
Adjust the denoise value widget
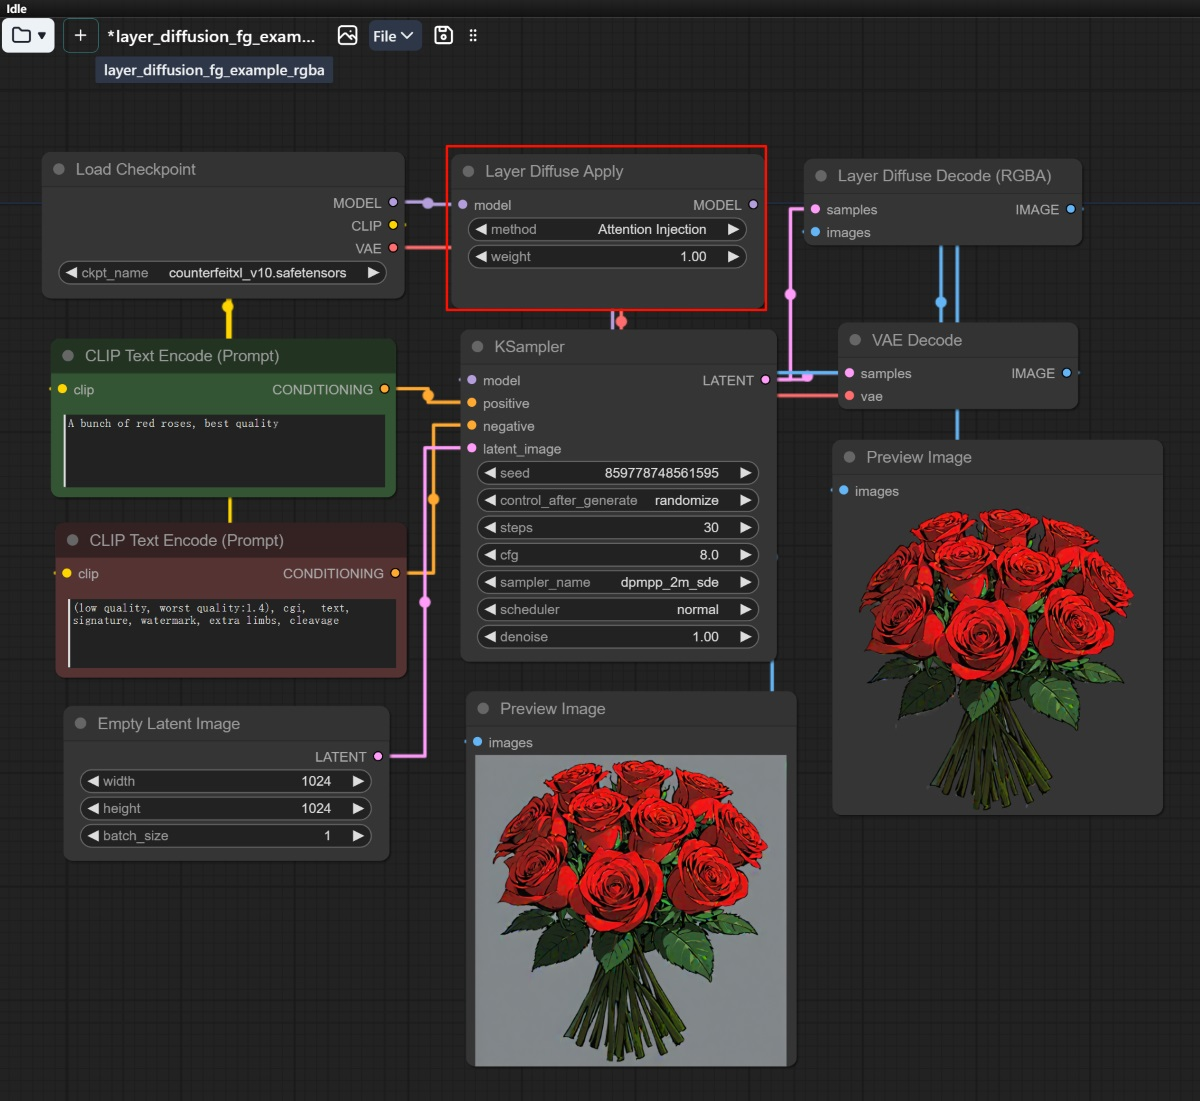click(x=617, y=637)
